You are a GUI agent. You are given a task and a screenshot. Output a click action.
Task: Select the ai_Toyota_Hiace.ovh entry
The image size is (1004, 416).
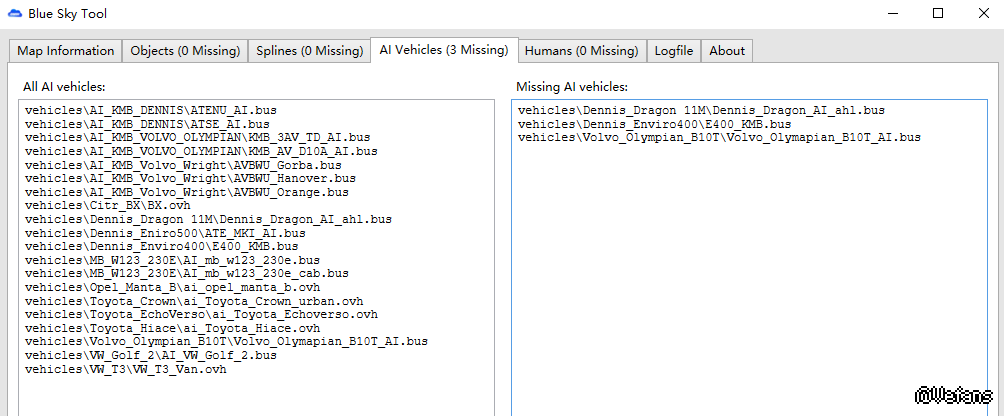172,328
